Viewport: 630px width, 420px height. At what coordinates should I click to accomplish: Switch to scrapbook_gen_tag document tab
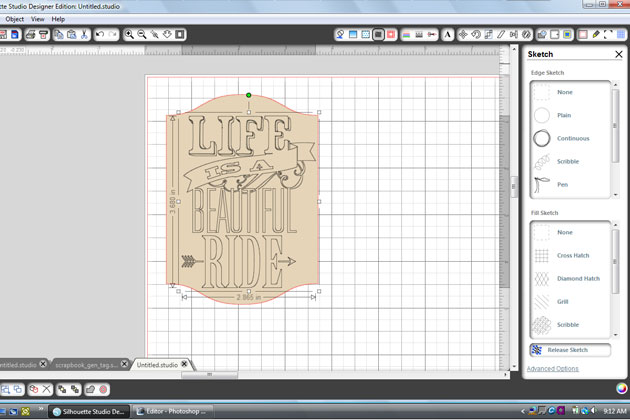point(84,365)
